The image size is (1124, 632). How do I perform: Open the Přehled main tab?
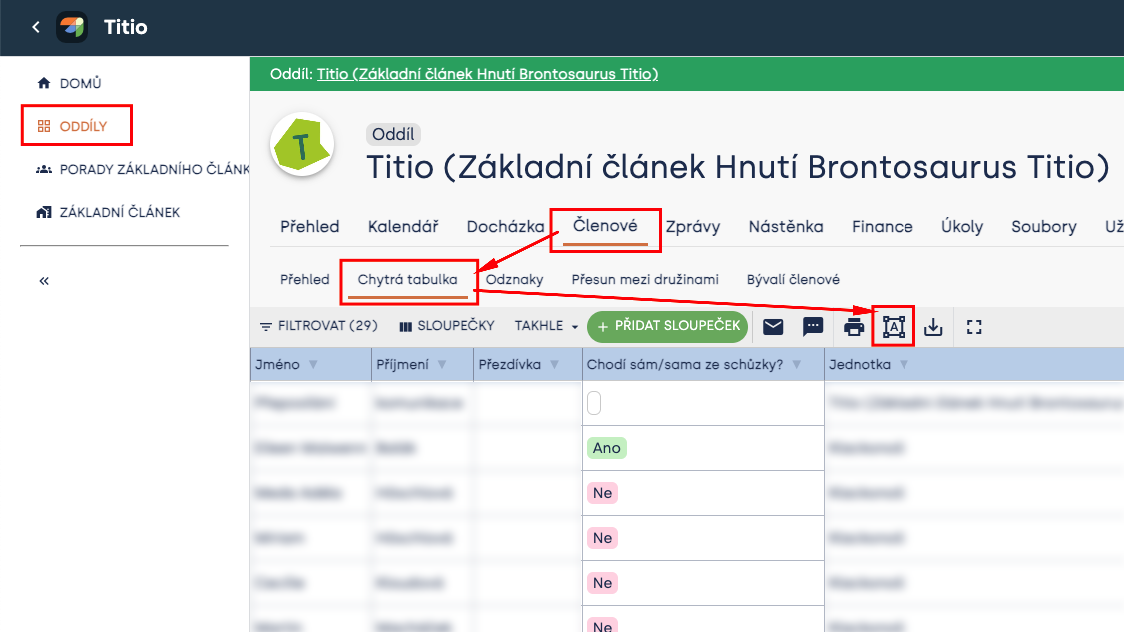[310, 226]
